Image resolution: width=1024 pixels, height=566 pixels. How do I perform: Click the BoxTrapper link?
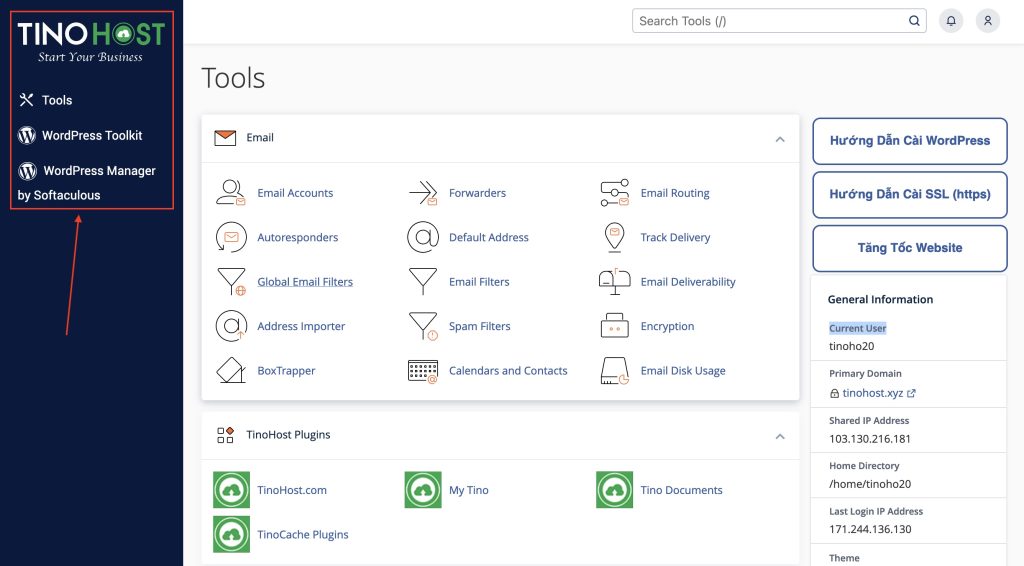[286, 371]
